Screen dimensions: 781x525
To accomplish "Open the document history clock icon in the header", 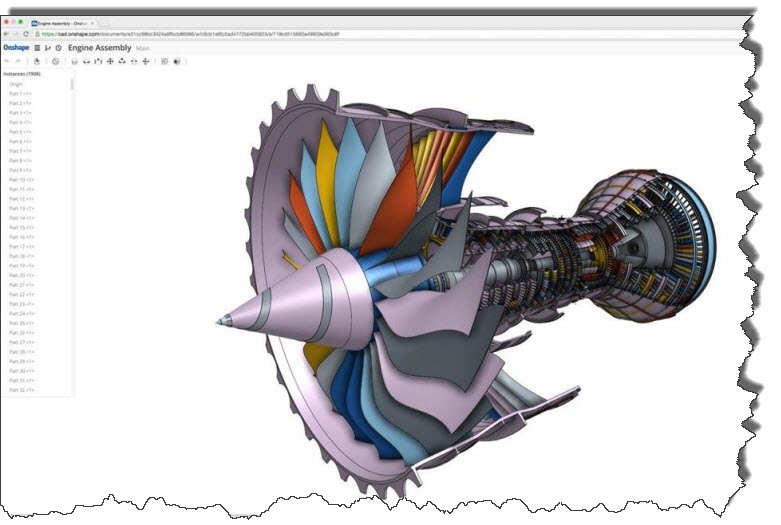I will (x=58, y=47).
